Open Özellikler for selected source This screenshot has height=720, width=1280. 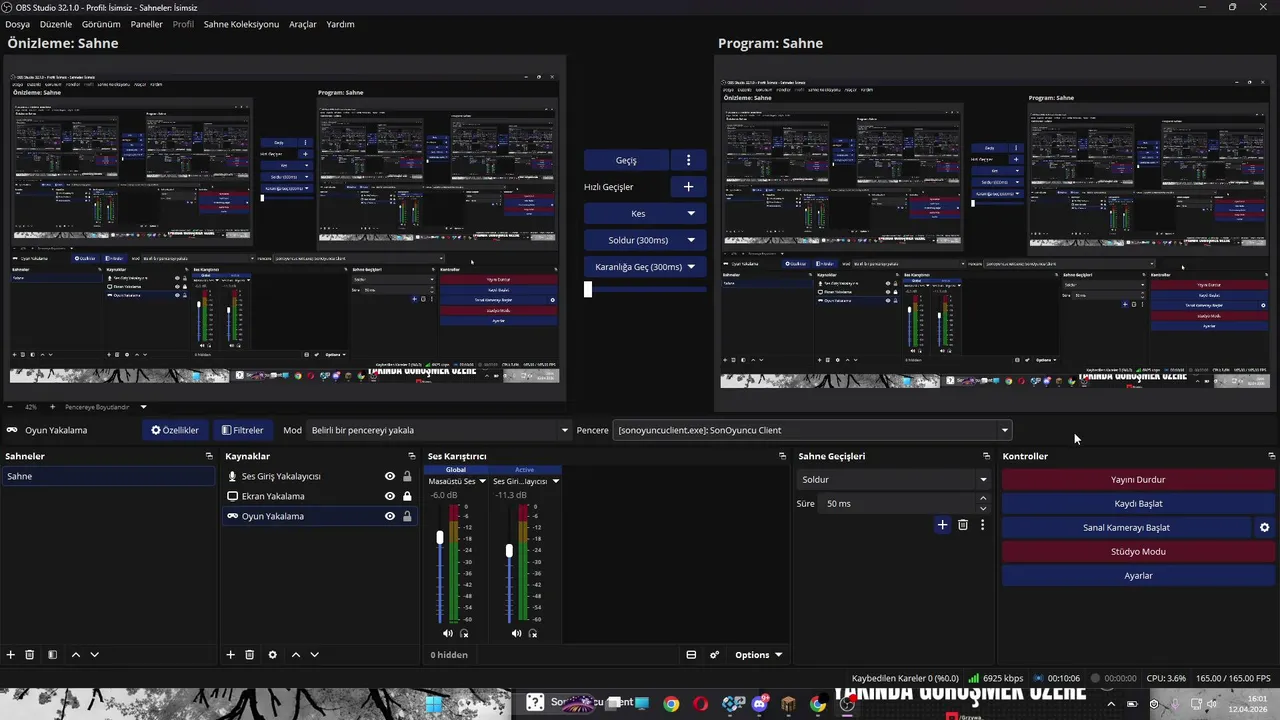[175, 430]
